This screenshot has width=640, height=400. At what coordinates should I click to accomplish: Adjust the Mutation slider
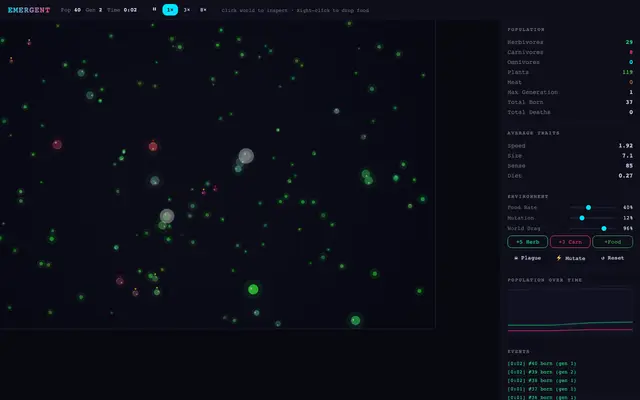click(x=593, y=218)
